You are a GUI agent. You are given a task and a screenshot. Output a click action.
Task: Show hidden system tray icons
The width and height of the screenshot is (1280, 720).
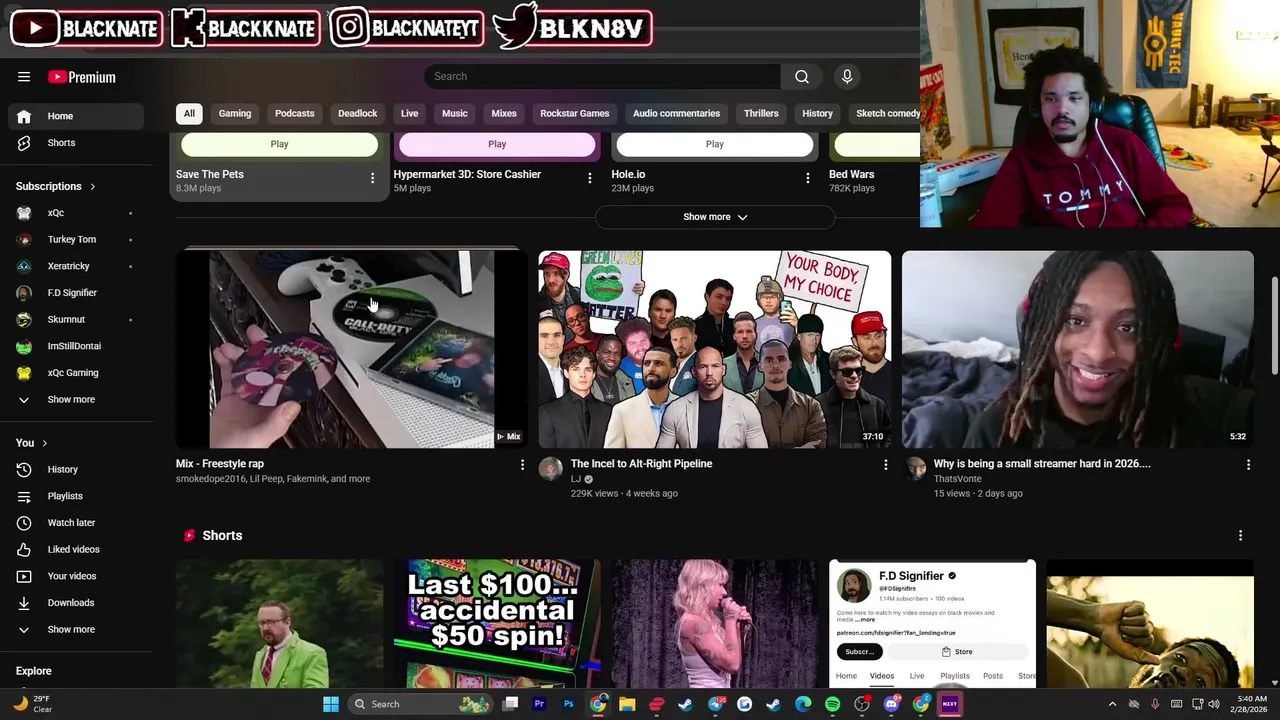coord(1112,704)
